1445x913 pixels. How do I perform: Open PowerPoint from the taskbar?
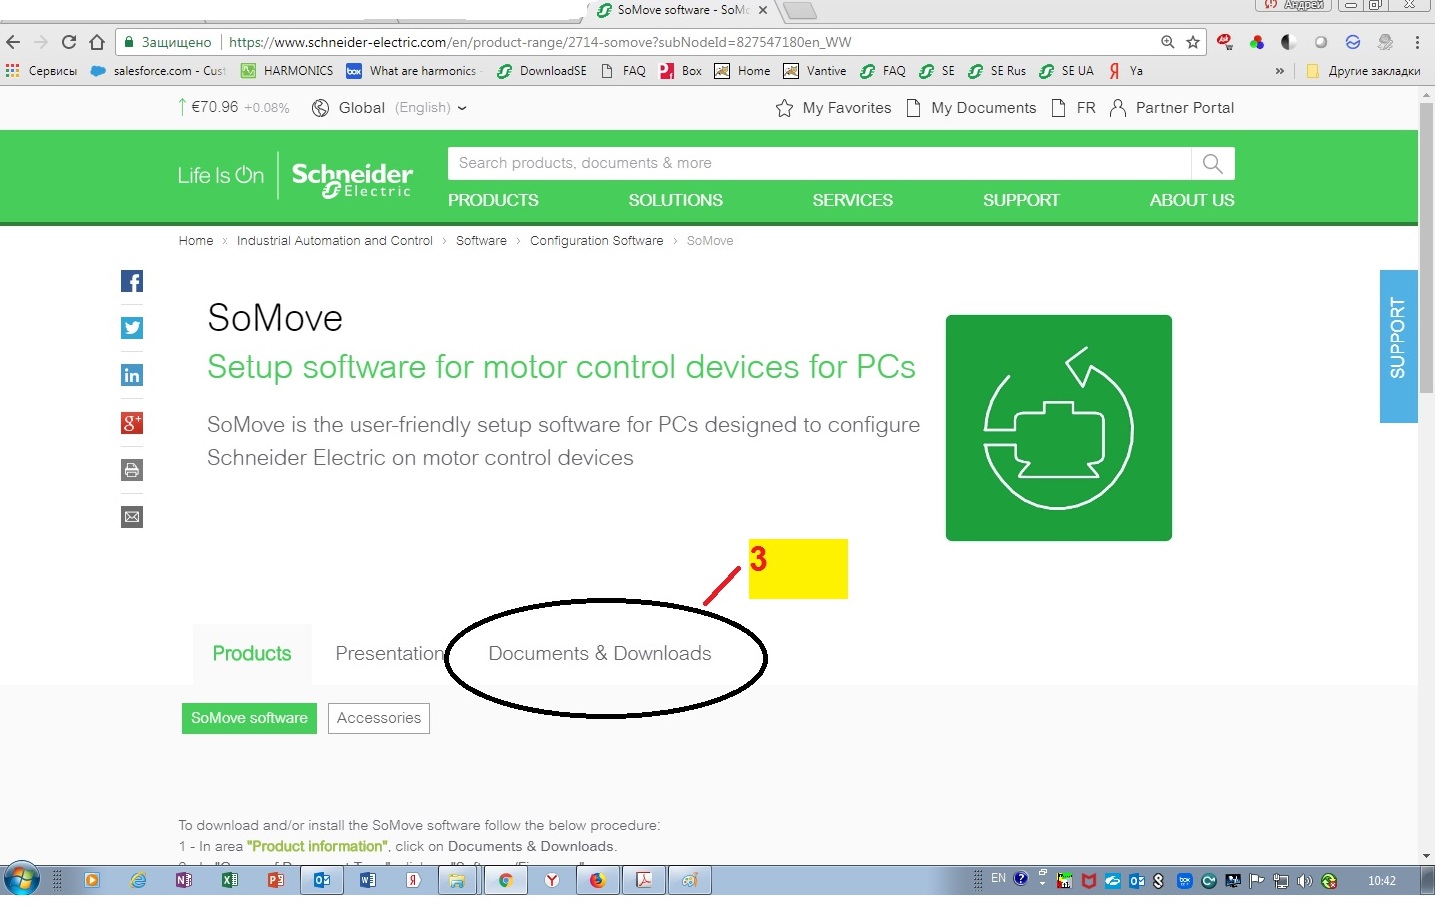pyautogui.click(x=276, y=880)
